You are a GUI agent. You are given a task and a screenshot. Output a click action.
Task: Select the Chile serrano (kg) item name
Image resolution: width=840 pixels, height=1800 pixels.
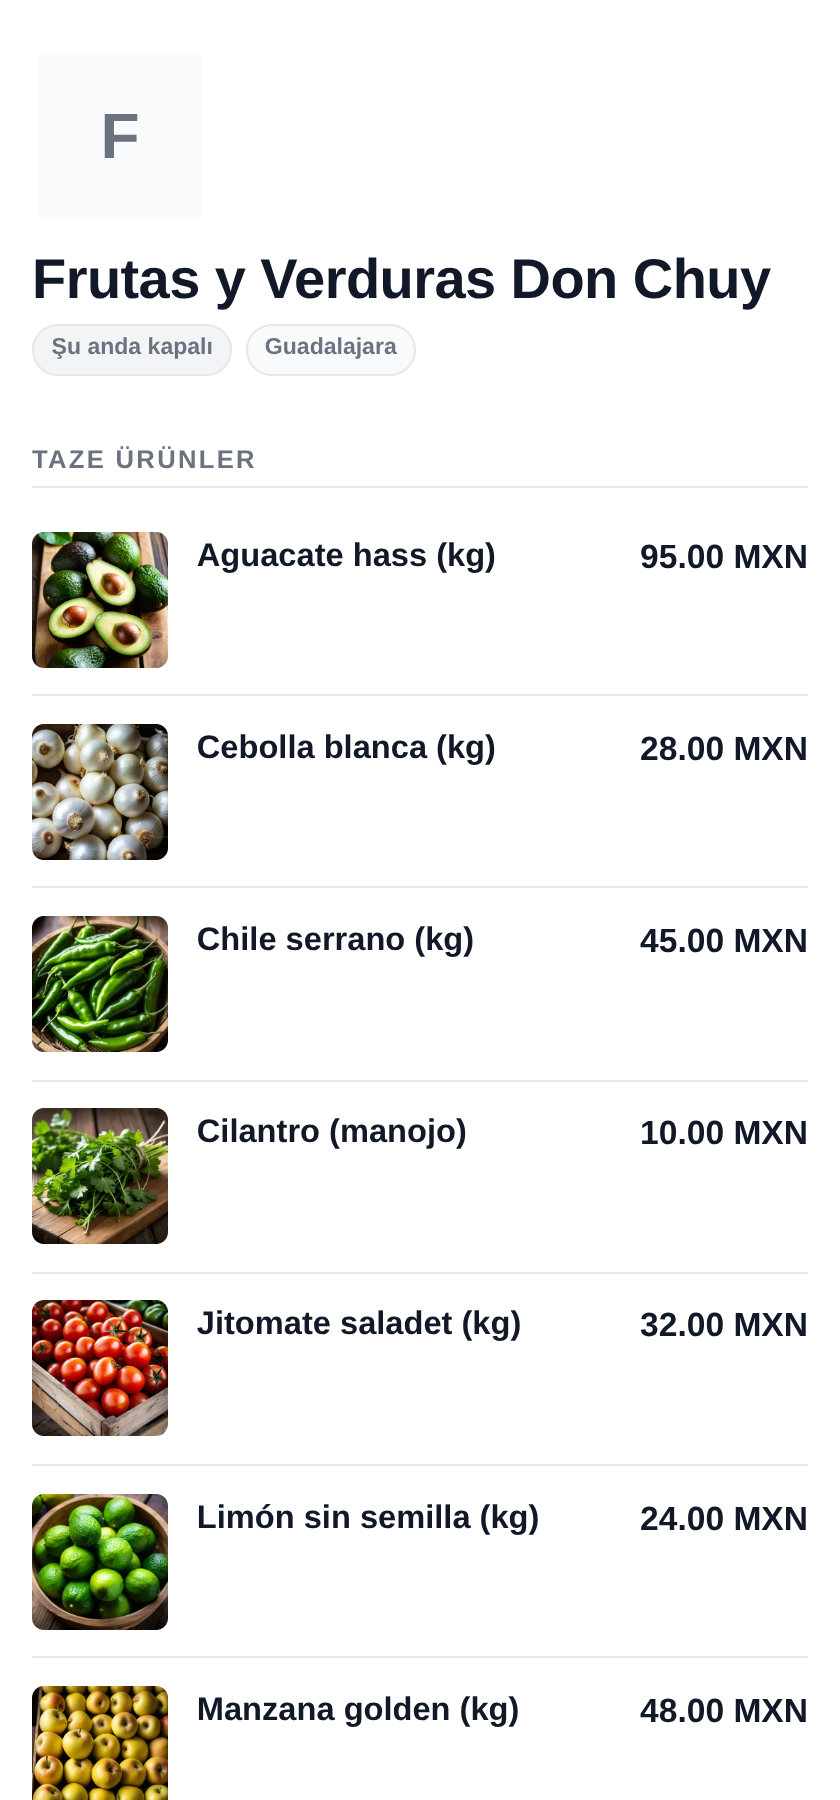[335, 940]
